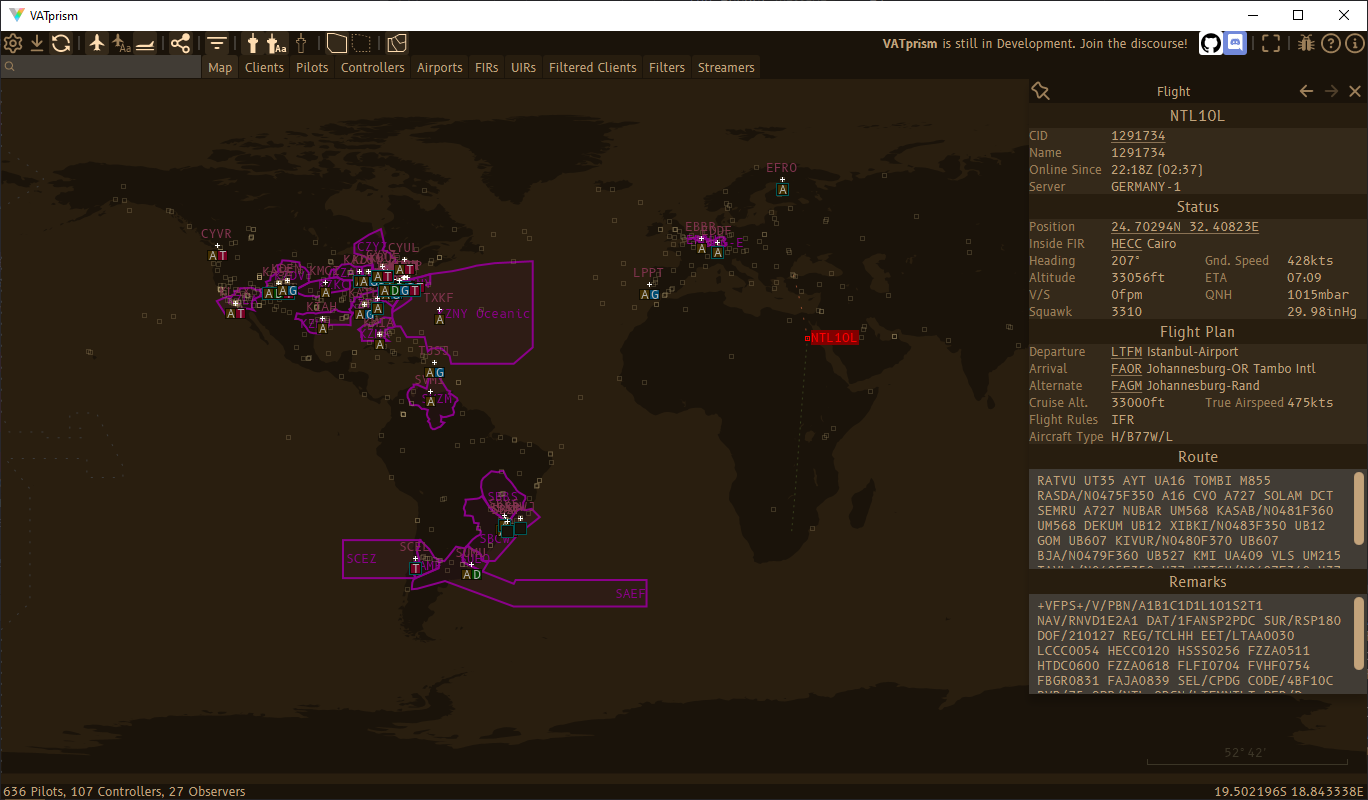Image resolution: width=1368 pixels, height=800 pixels.
Task: Open departure airport LTFM link
Action: point(1126,352)
